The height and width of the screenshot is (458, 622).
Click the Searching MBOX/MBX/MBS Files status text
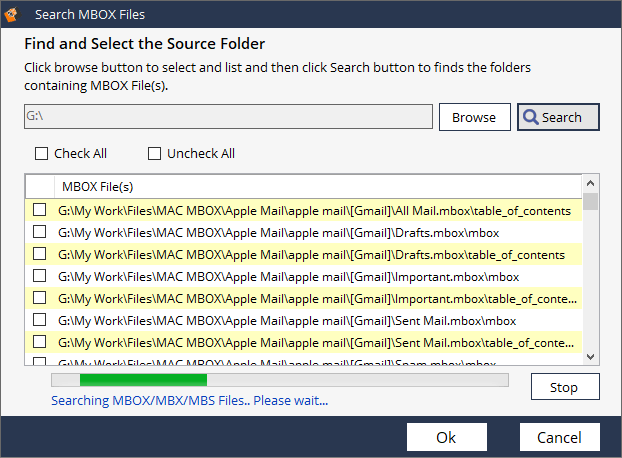[x=189, y=400]
